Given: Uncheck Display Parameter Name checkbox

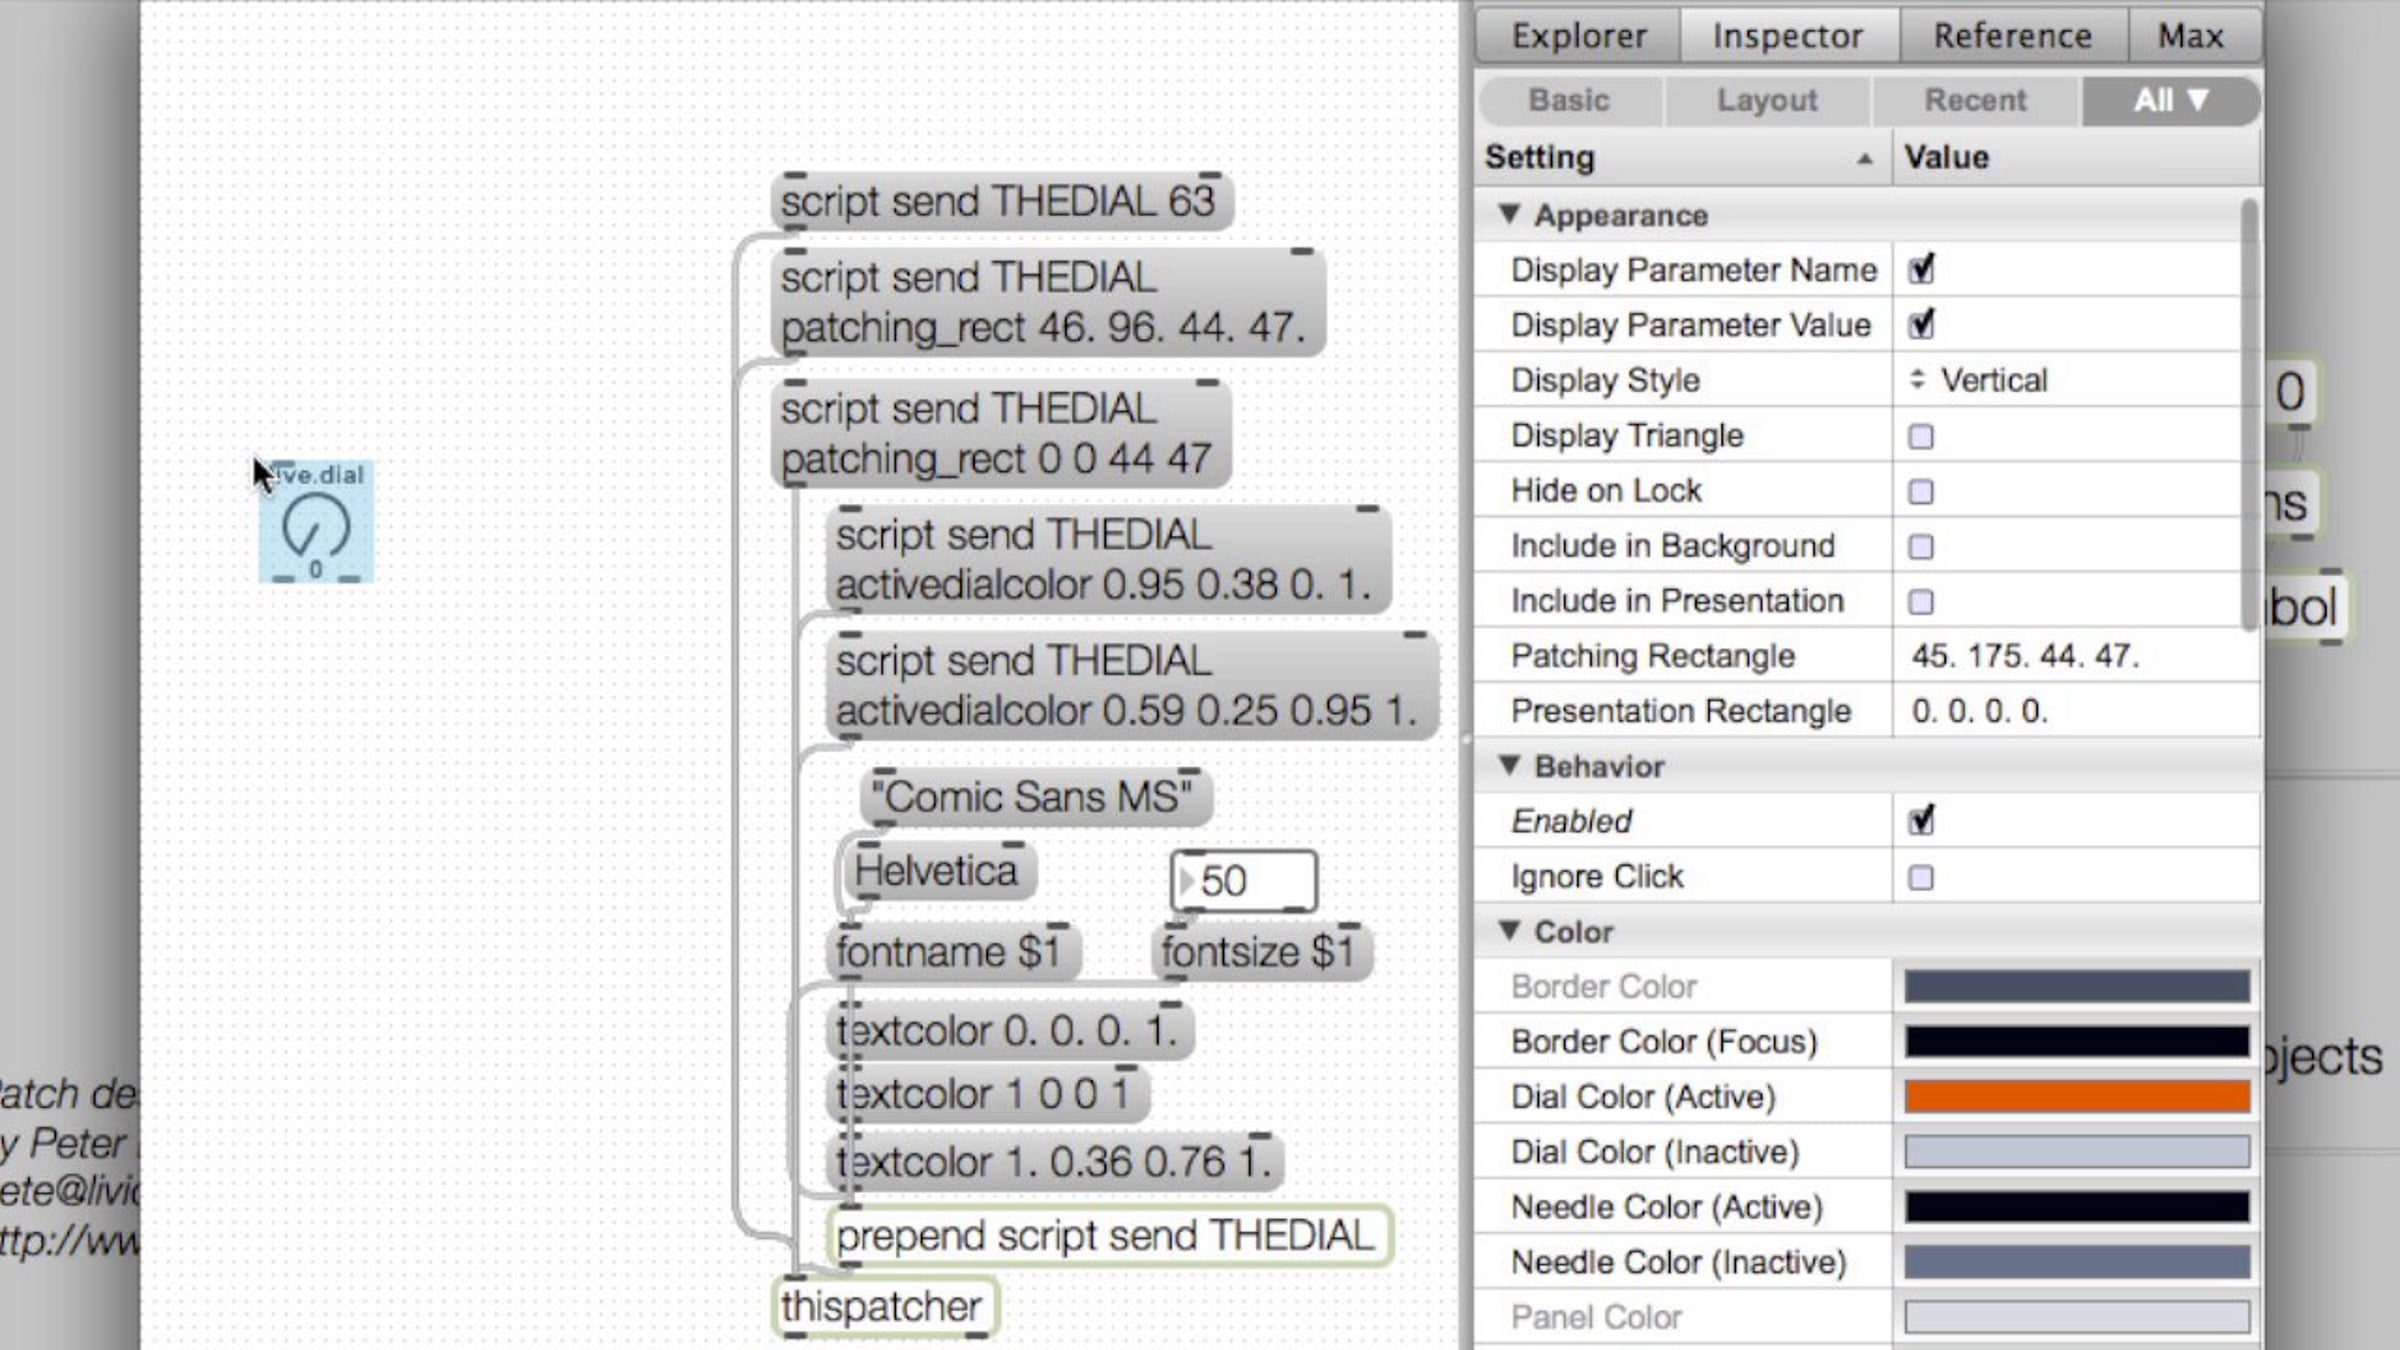Looking at the screenshot, I should [1920, 270].
